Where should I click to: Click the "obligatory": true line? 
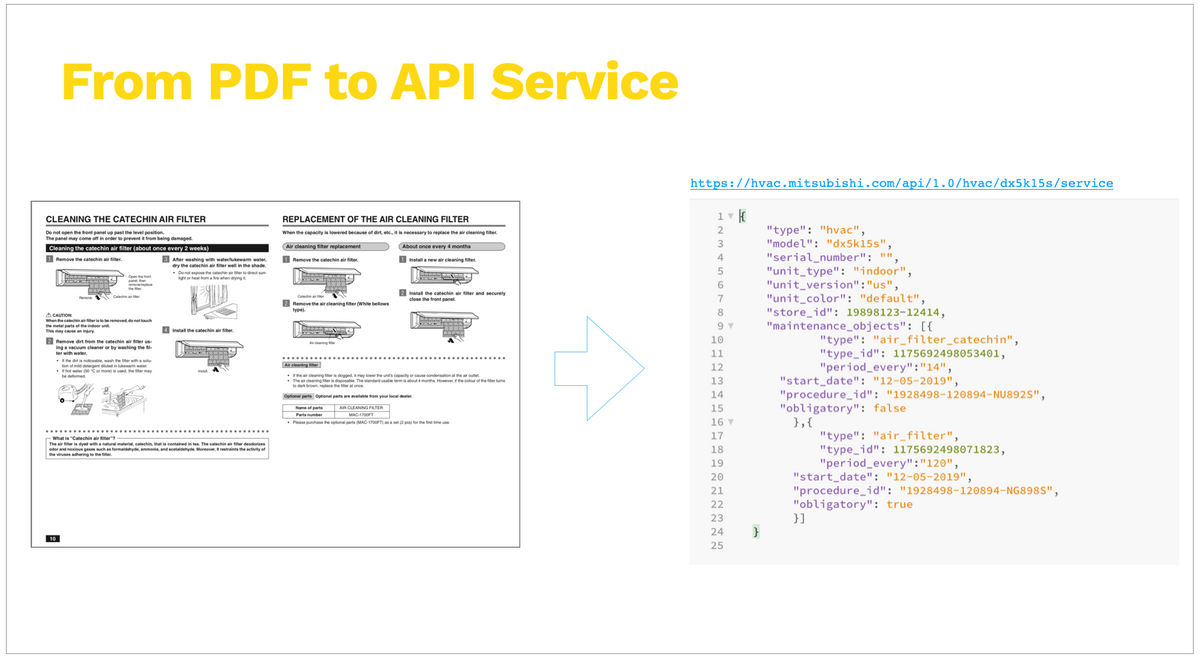pyautogui.click(x=853, y=504)
